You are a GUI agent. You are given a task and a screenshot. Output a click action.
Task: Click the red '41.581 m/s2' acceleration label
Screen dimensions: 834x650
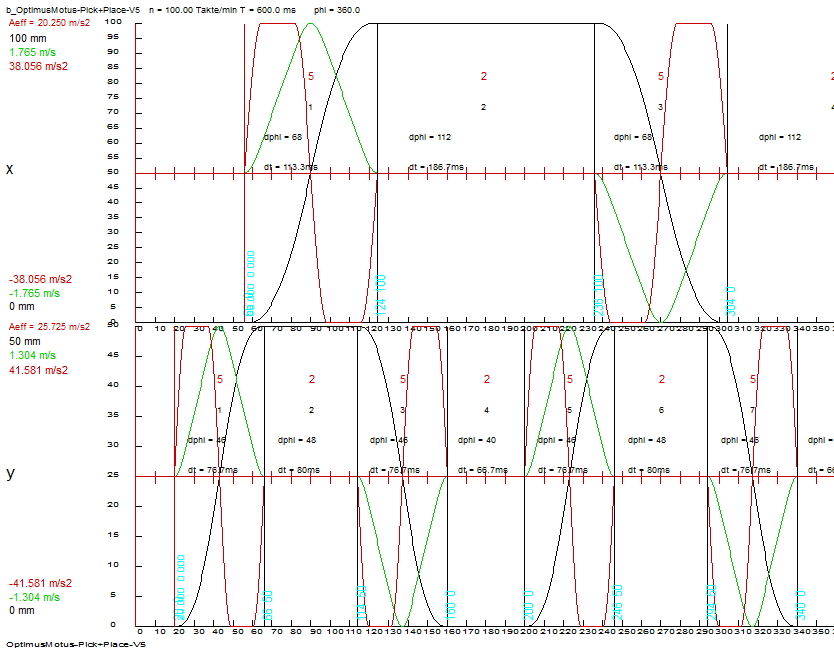pyautogui.click(x=39, y=370)
